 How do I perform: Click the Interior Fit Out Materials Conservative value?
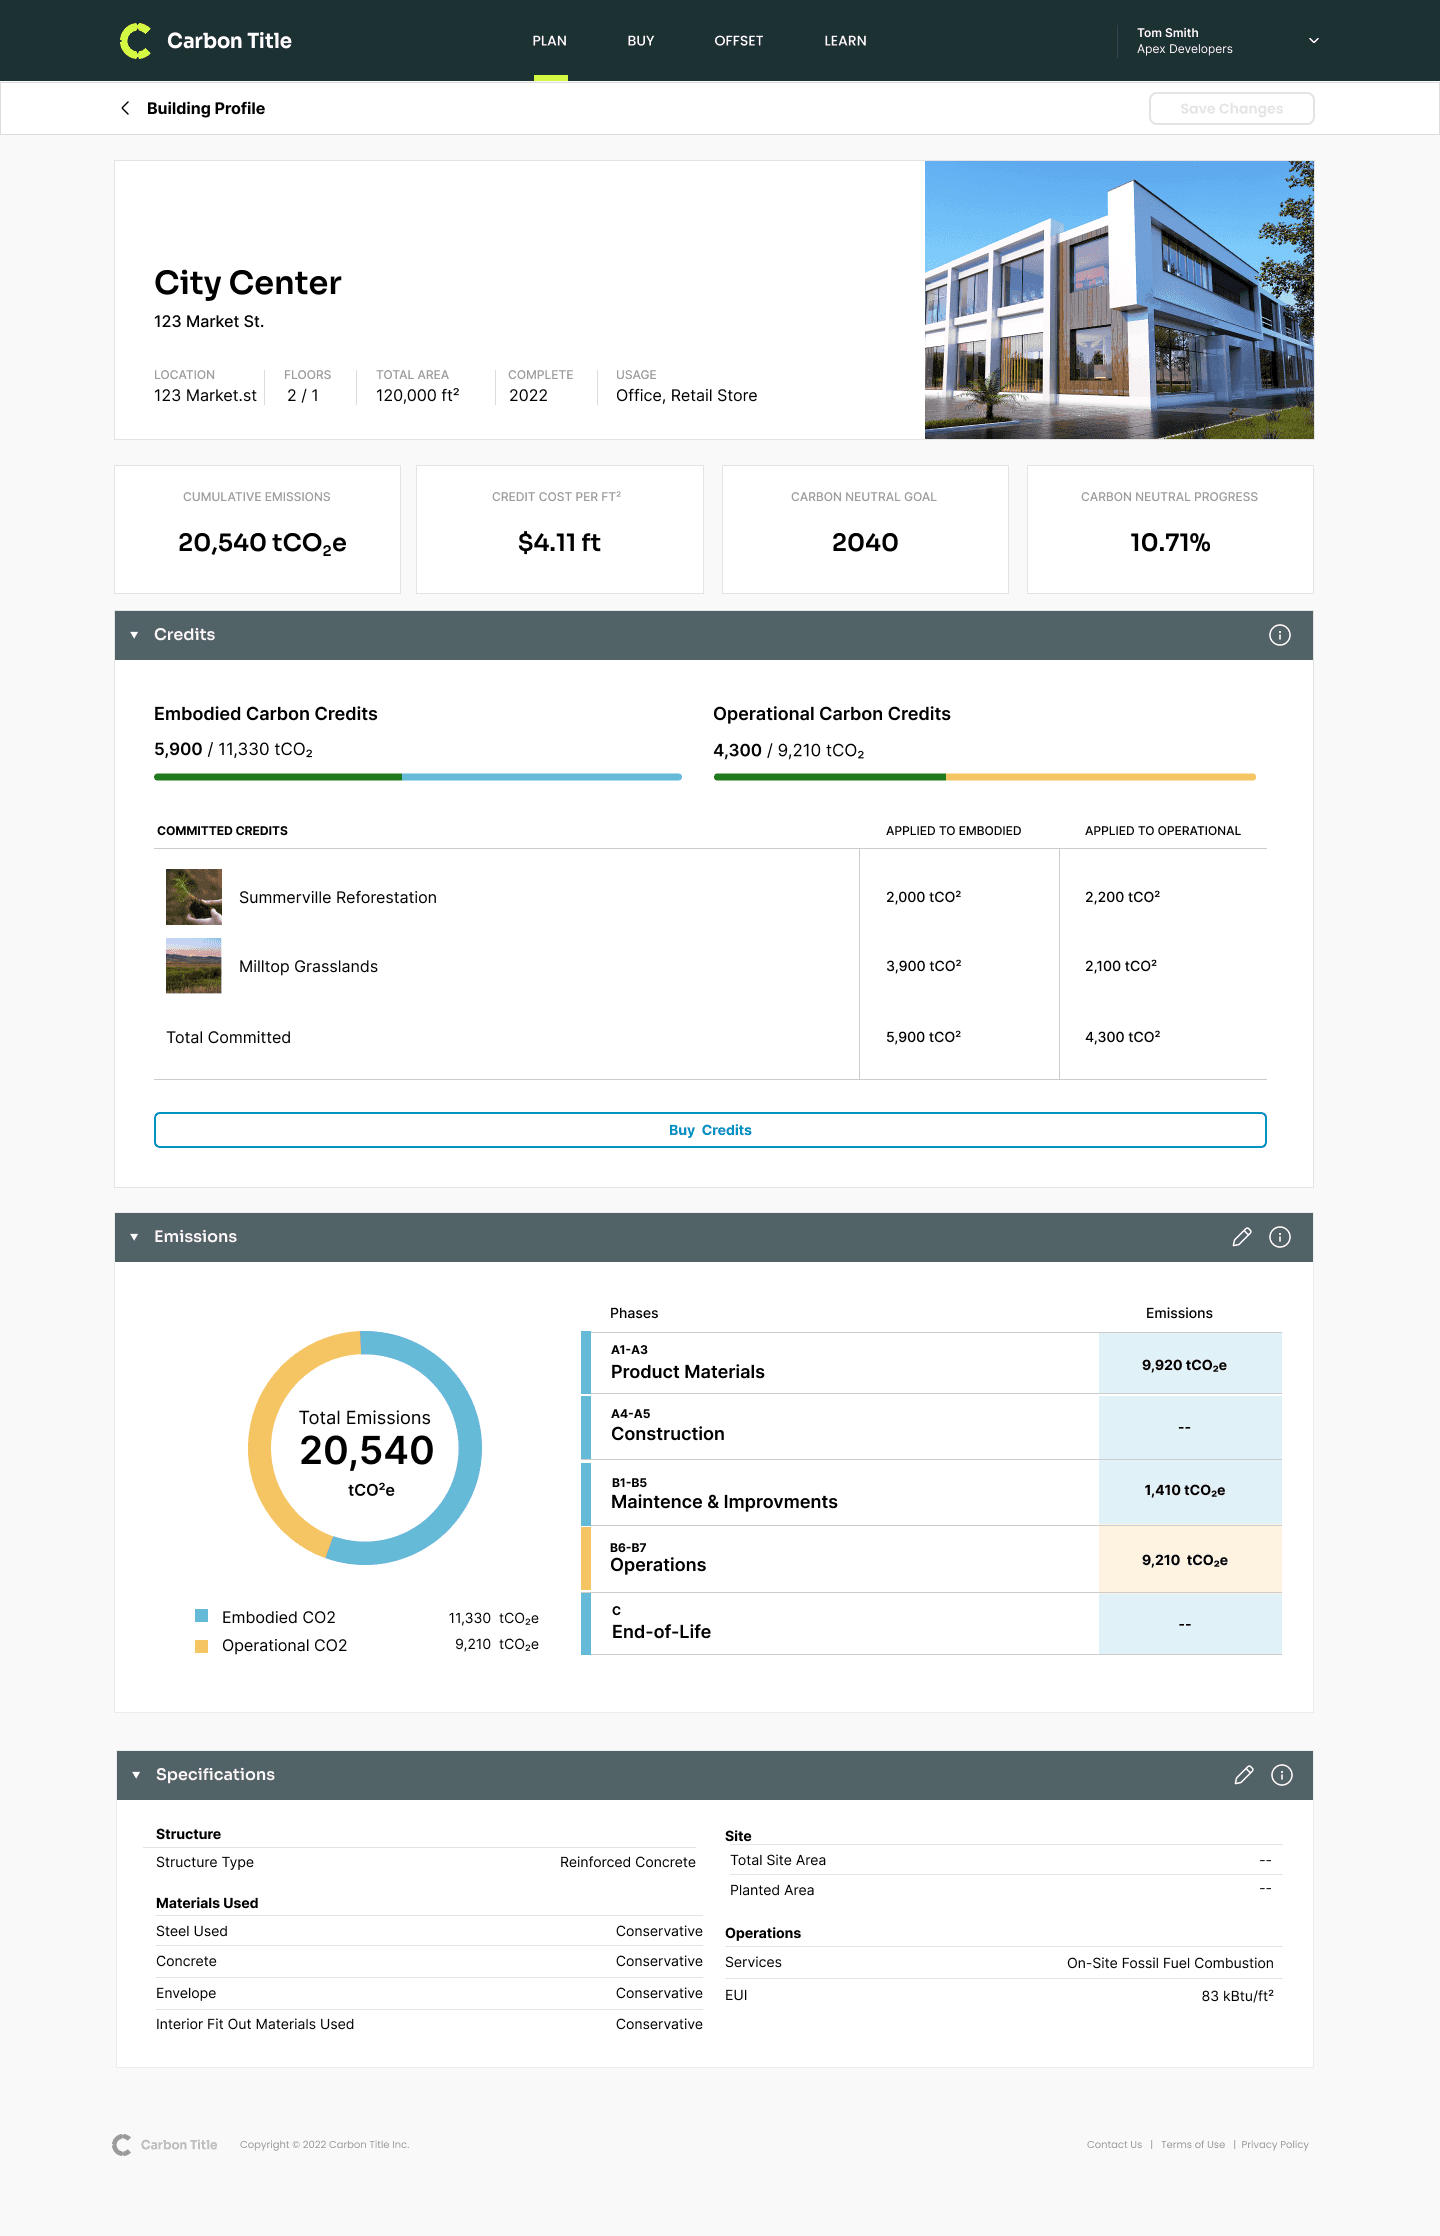click(x=659, y=2024)
